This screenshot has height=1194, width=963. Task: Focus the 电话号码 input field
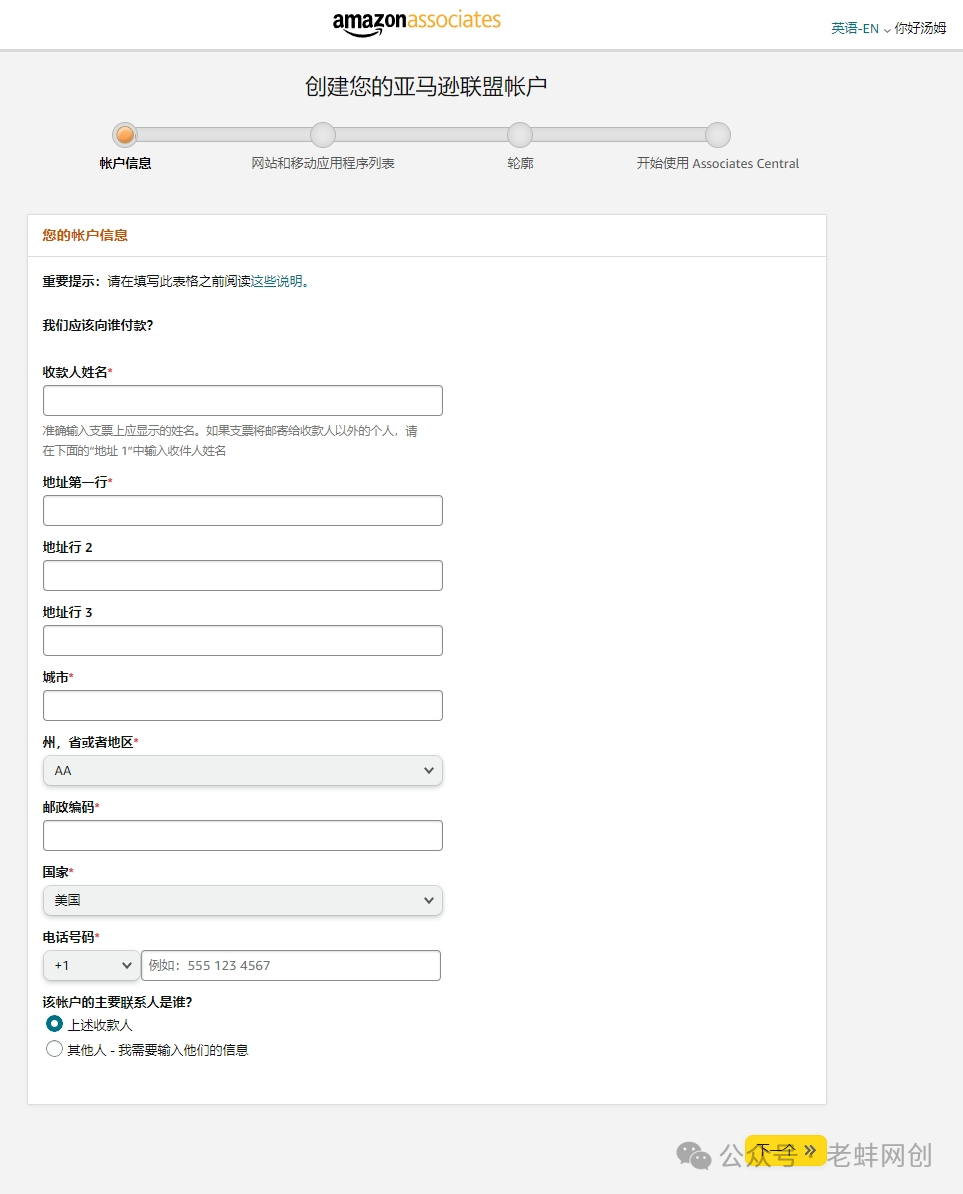pos(291,966)
